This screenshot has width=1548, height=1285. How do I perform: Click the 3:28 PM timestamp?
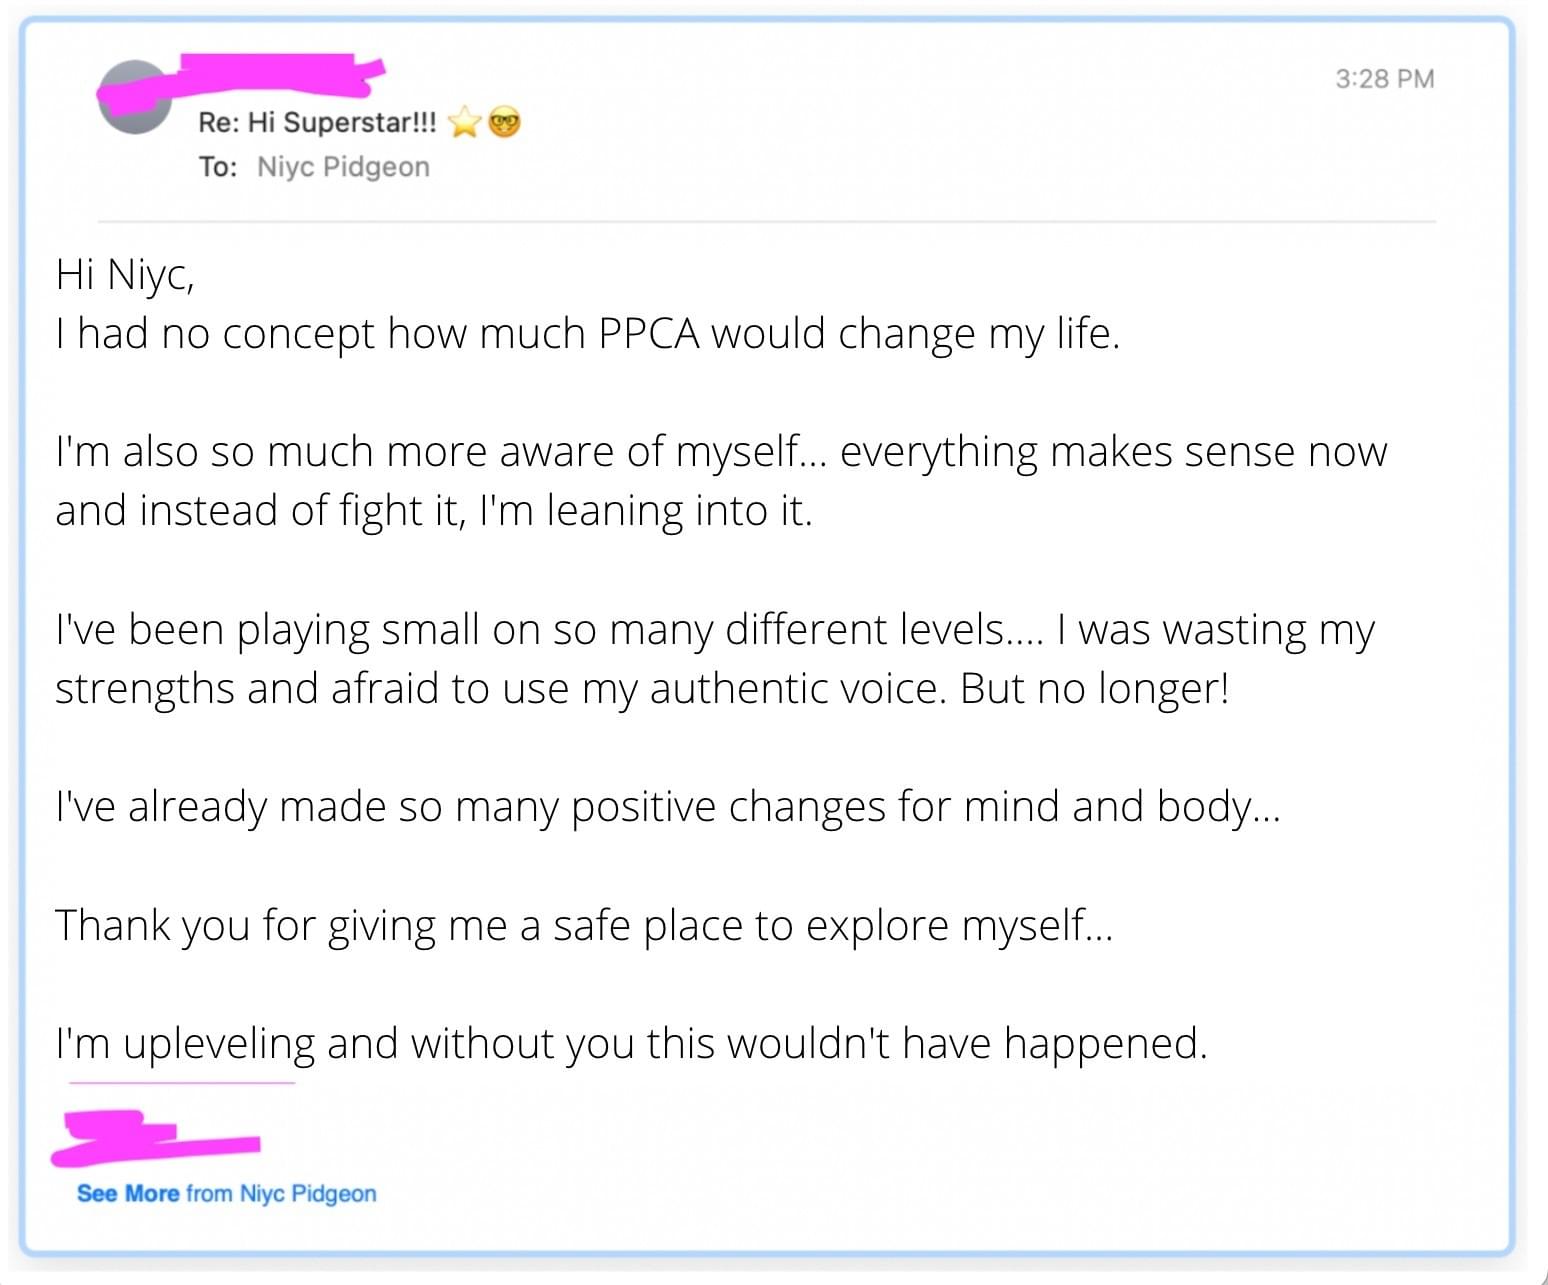(x=1384, y=78)
